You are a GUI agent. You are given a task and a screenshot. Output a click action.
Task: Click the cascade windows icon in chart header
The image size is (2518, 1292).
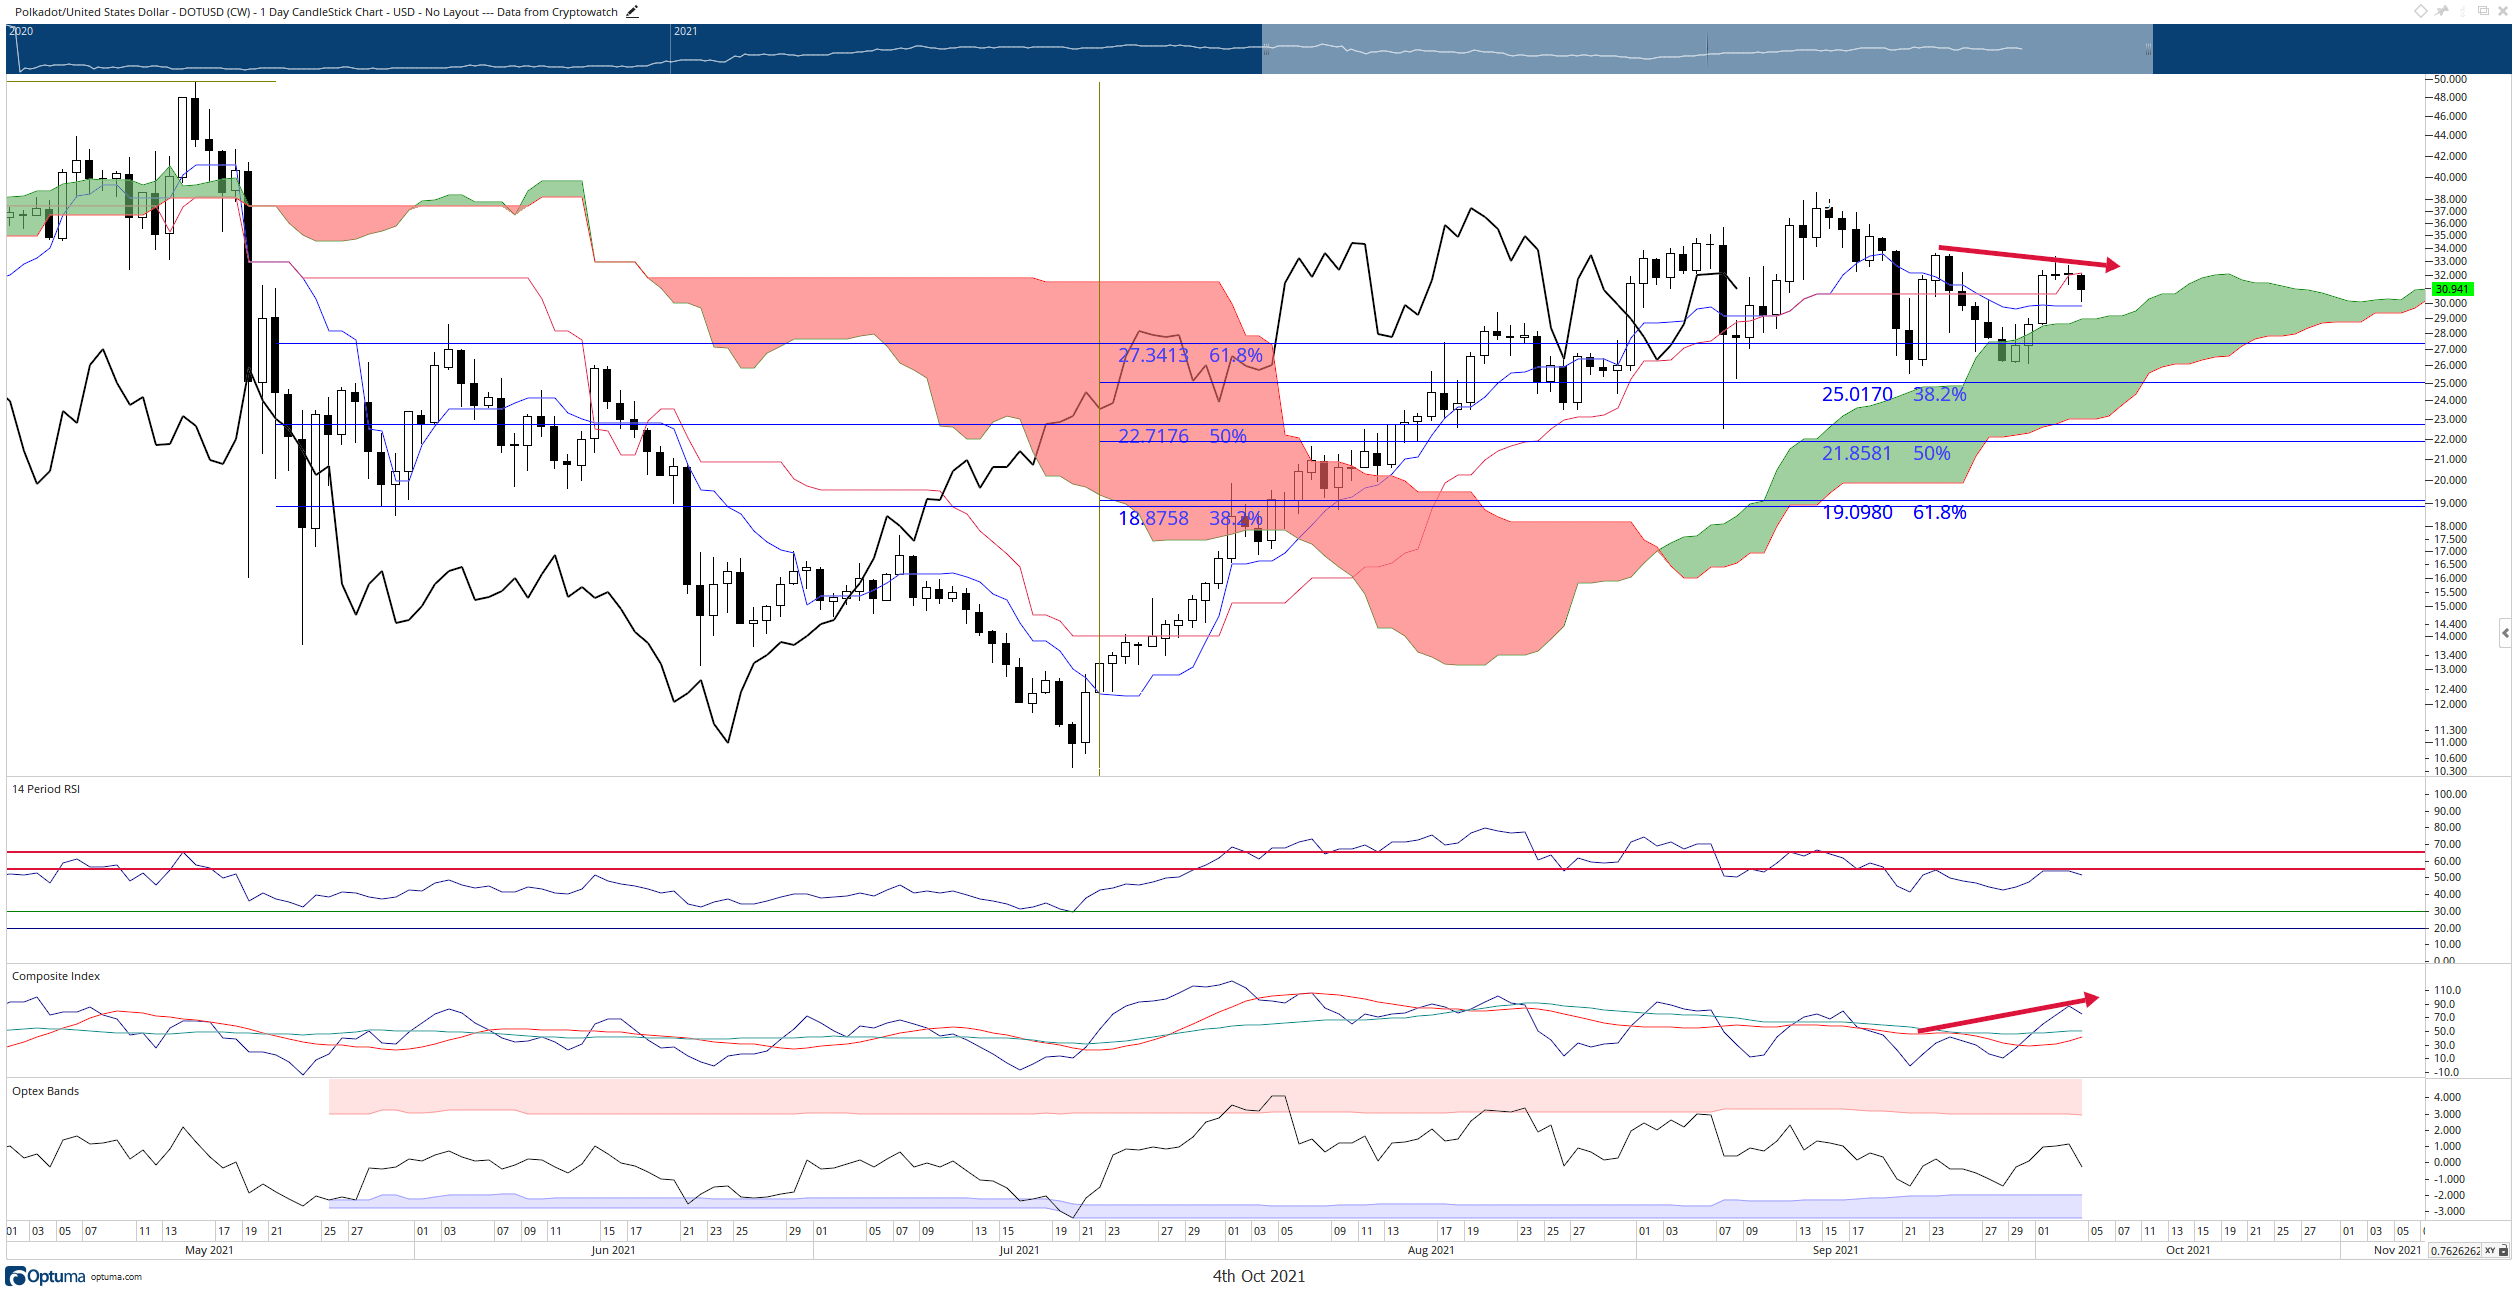point(2483,10)
